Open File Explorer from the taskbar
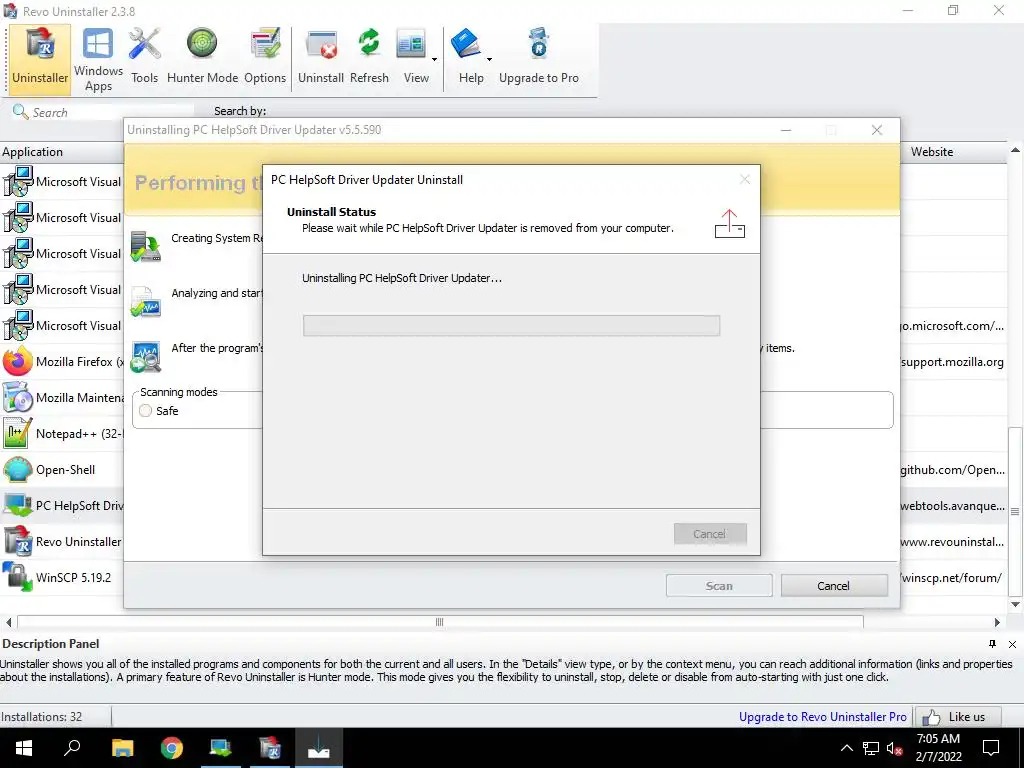The height and width of the screenshot is (768, 1024). pos(122,748)
